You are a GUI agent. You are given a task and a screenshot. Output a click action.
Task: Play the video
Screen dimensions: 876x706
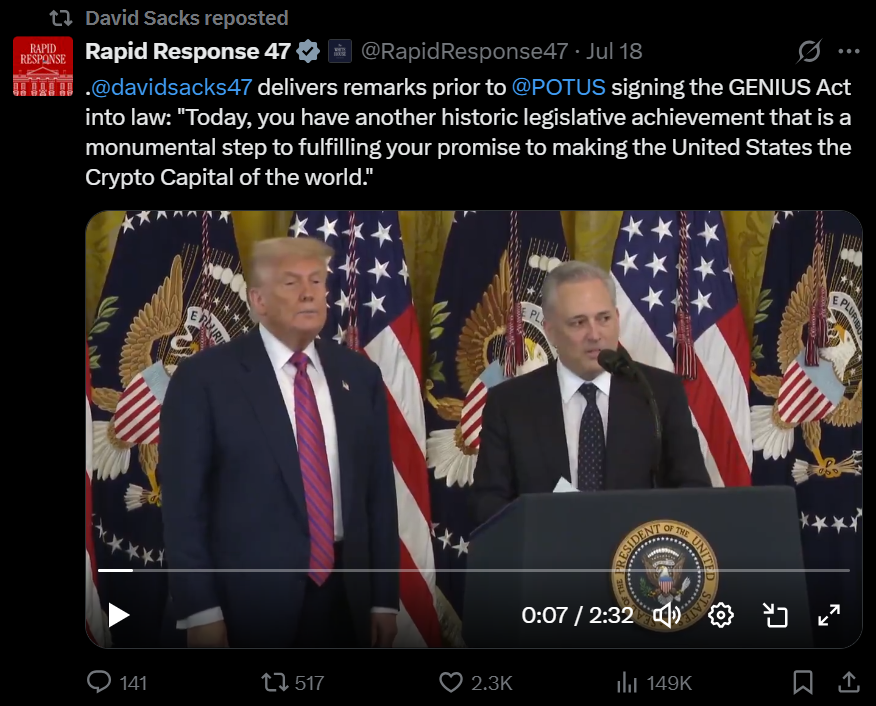tap(119, 615)
